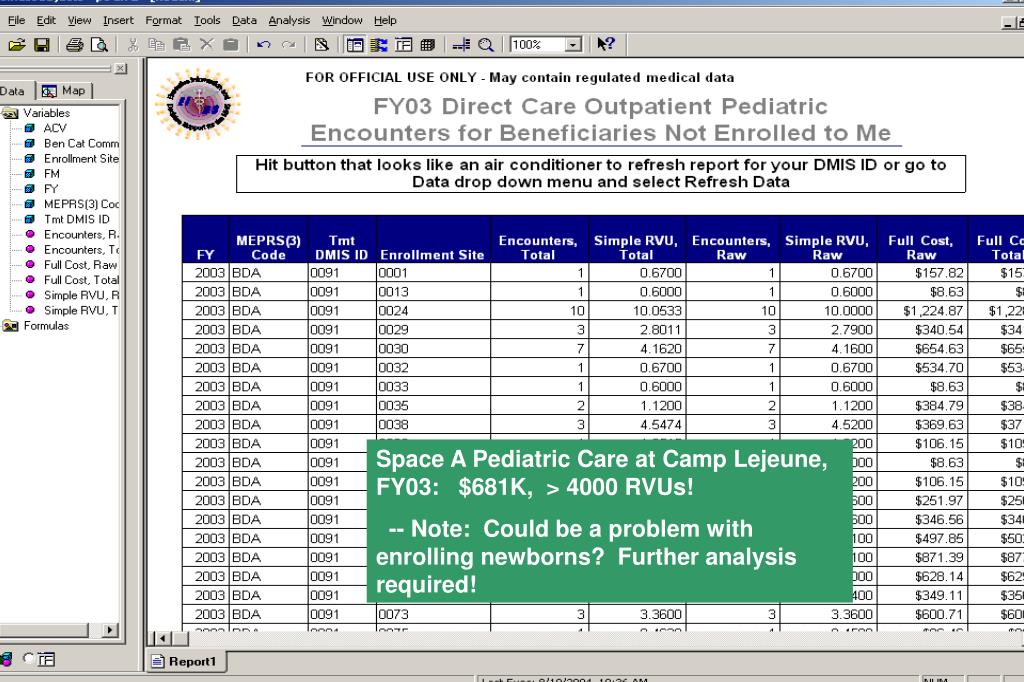The image size is (1024, 682).
Task: Switch to the Data tab
Action: pyautogui.click(x=14, y=91)
